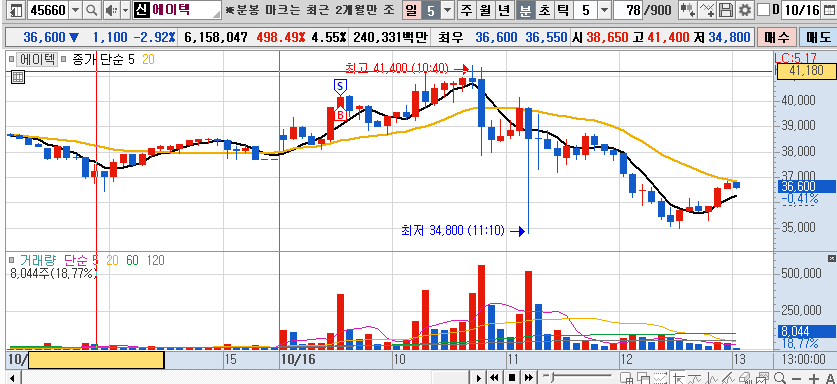Select 월 monthly period button
This screenshot has width=837, height=384.
click(485, 10)
